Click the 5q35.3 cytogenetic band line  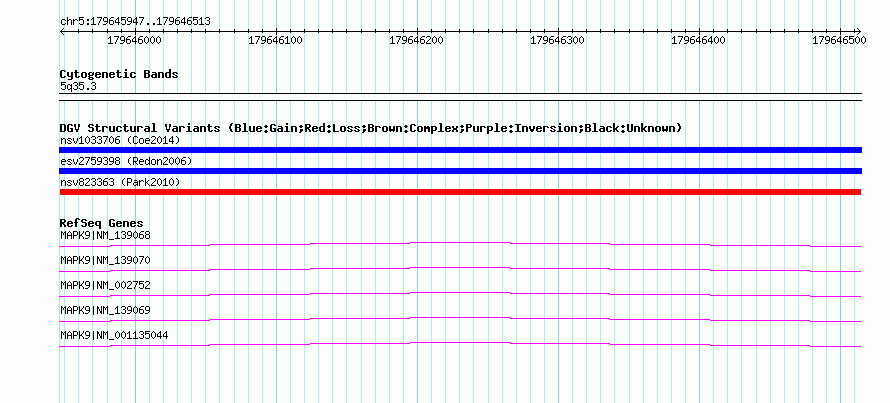(460, 97)
